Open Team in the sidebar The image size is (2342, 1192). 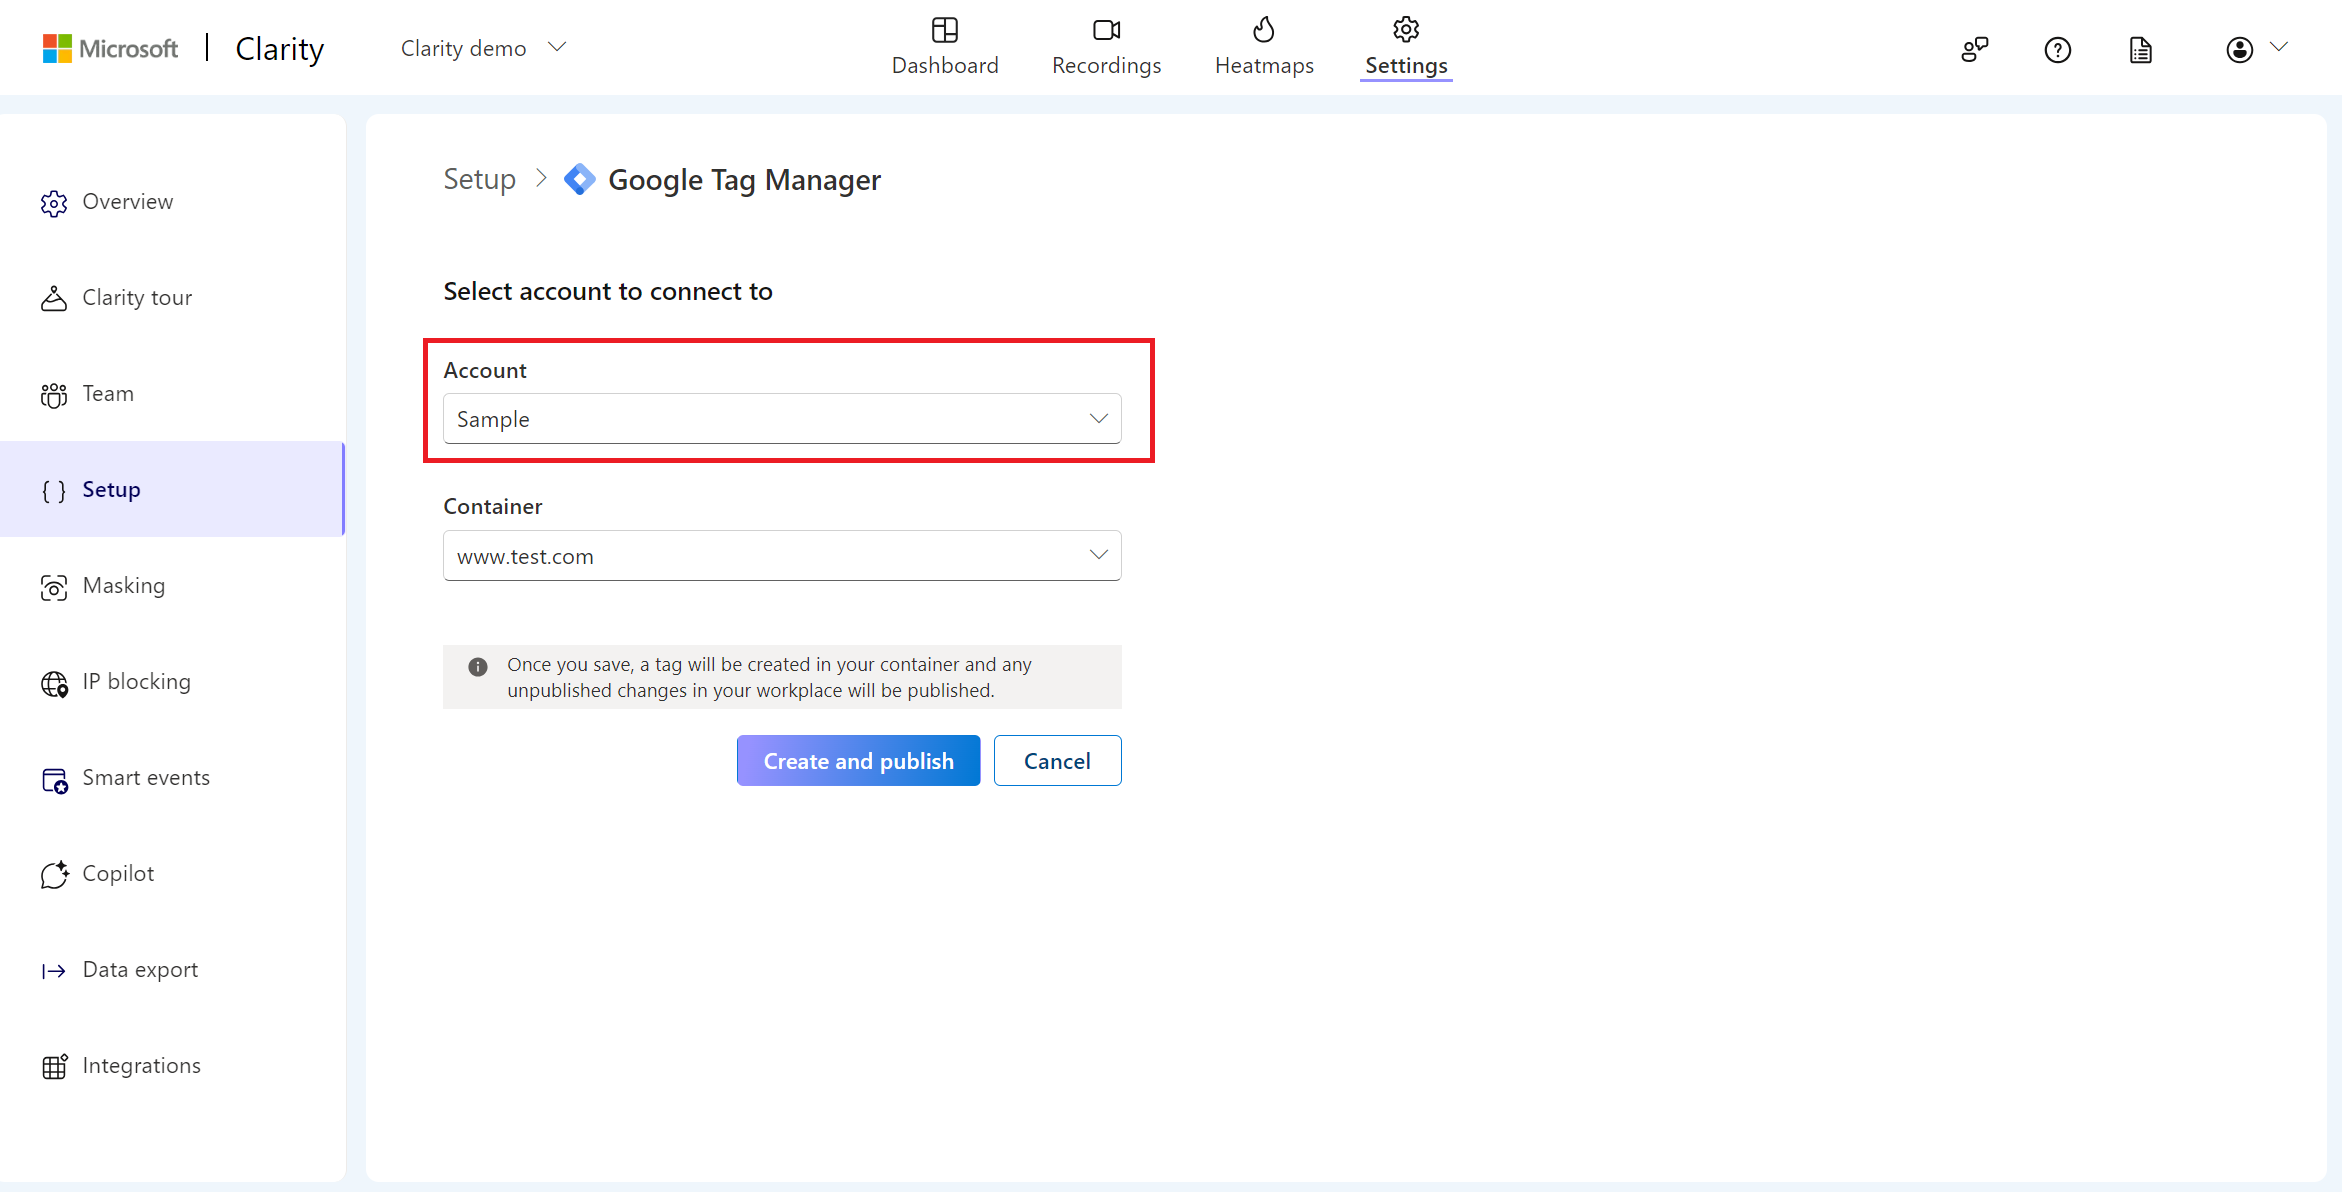point(173,394)
